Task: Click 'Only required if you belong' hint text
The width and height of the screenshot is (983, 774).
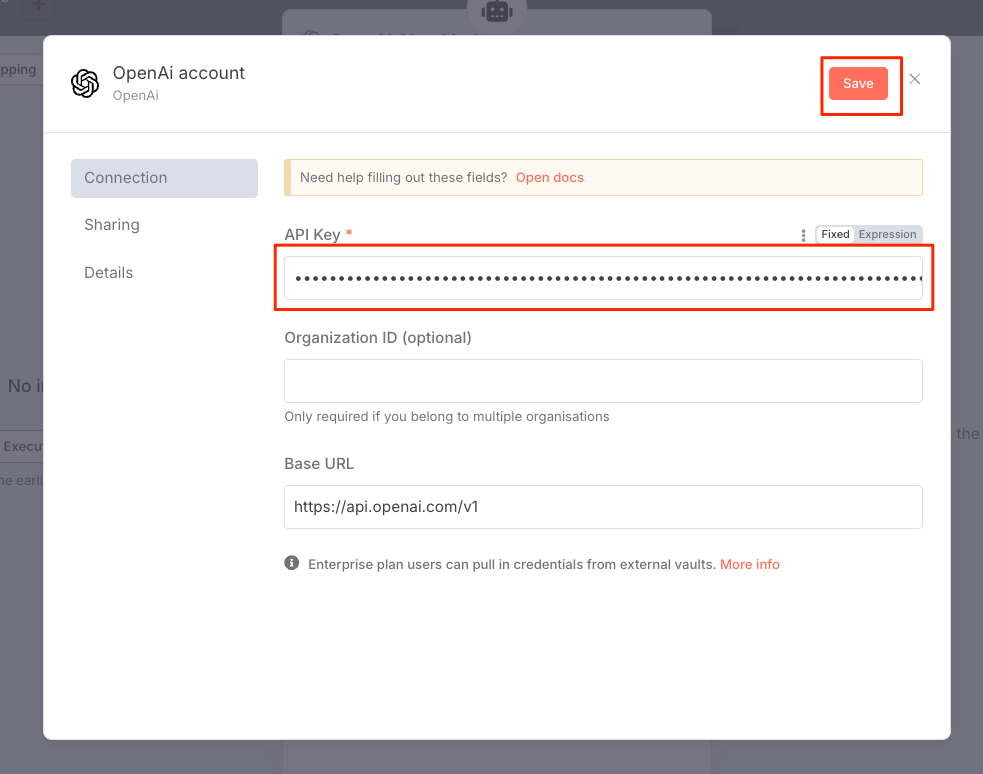Action: (446, 417)
